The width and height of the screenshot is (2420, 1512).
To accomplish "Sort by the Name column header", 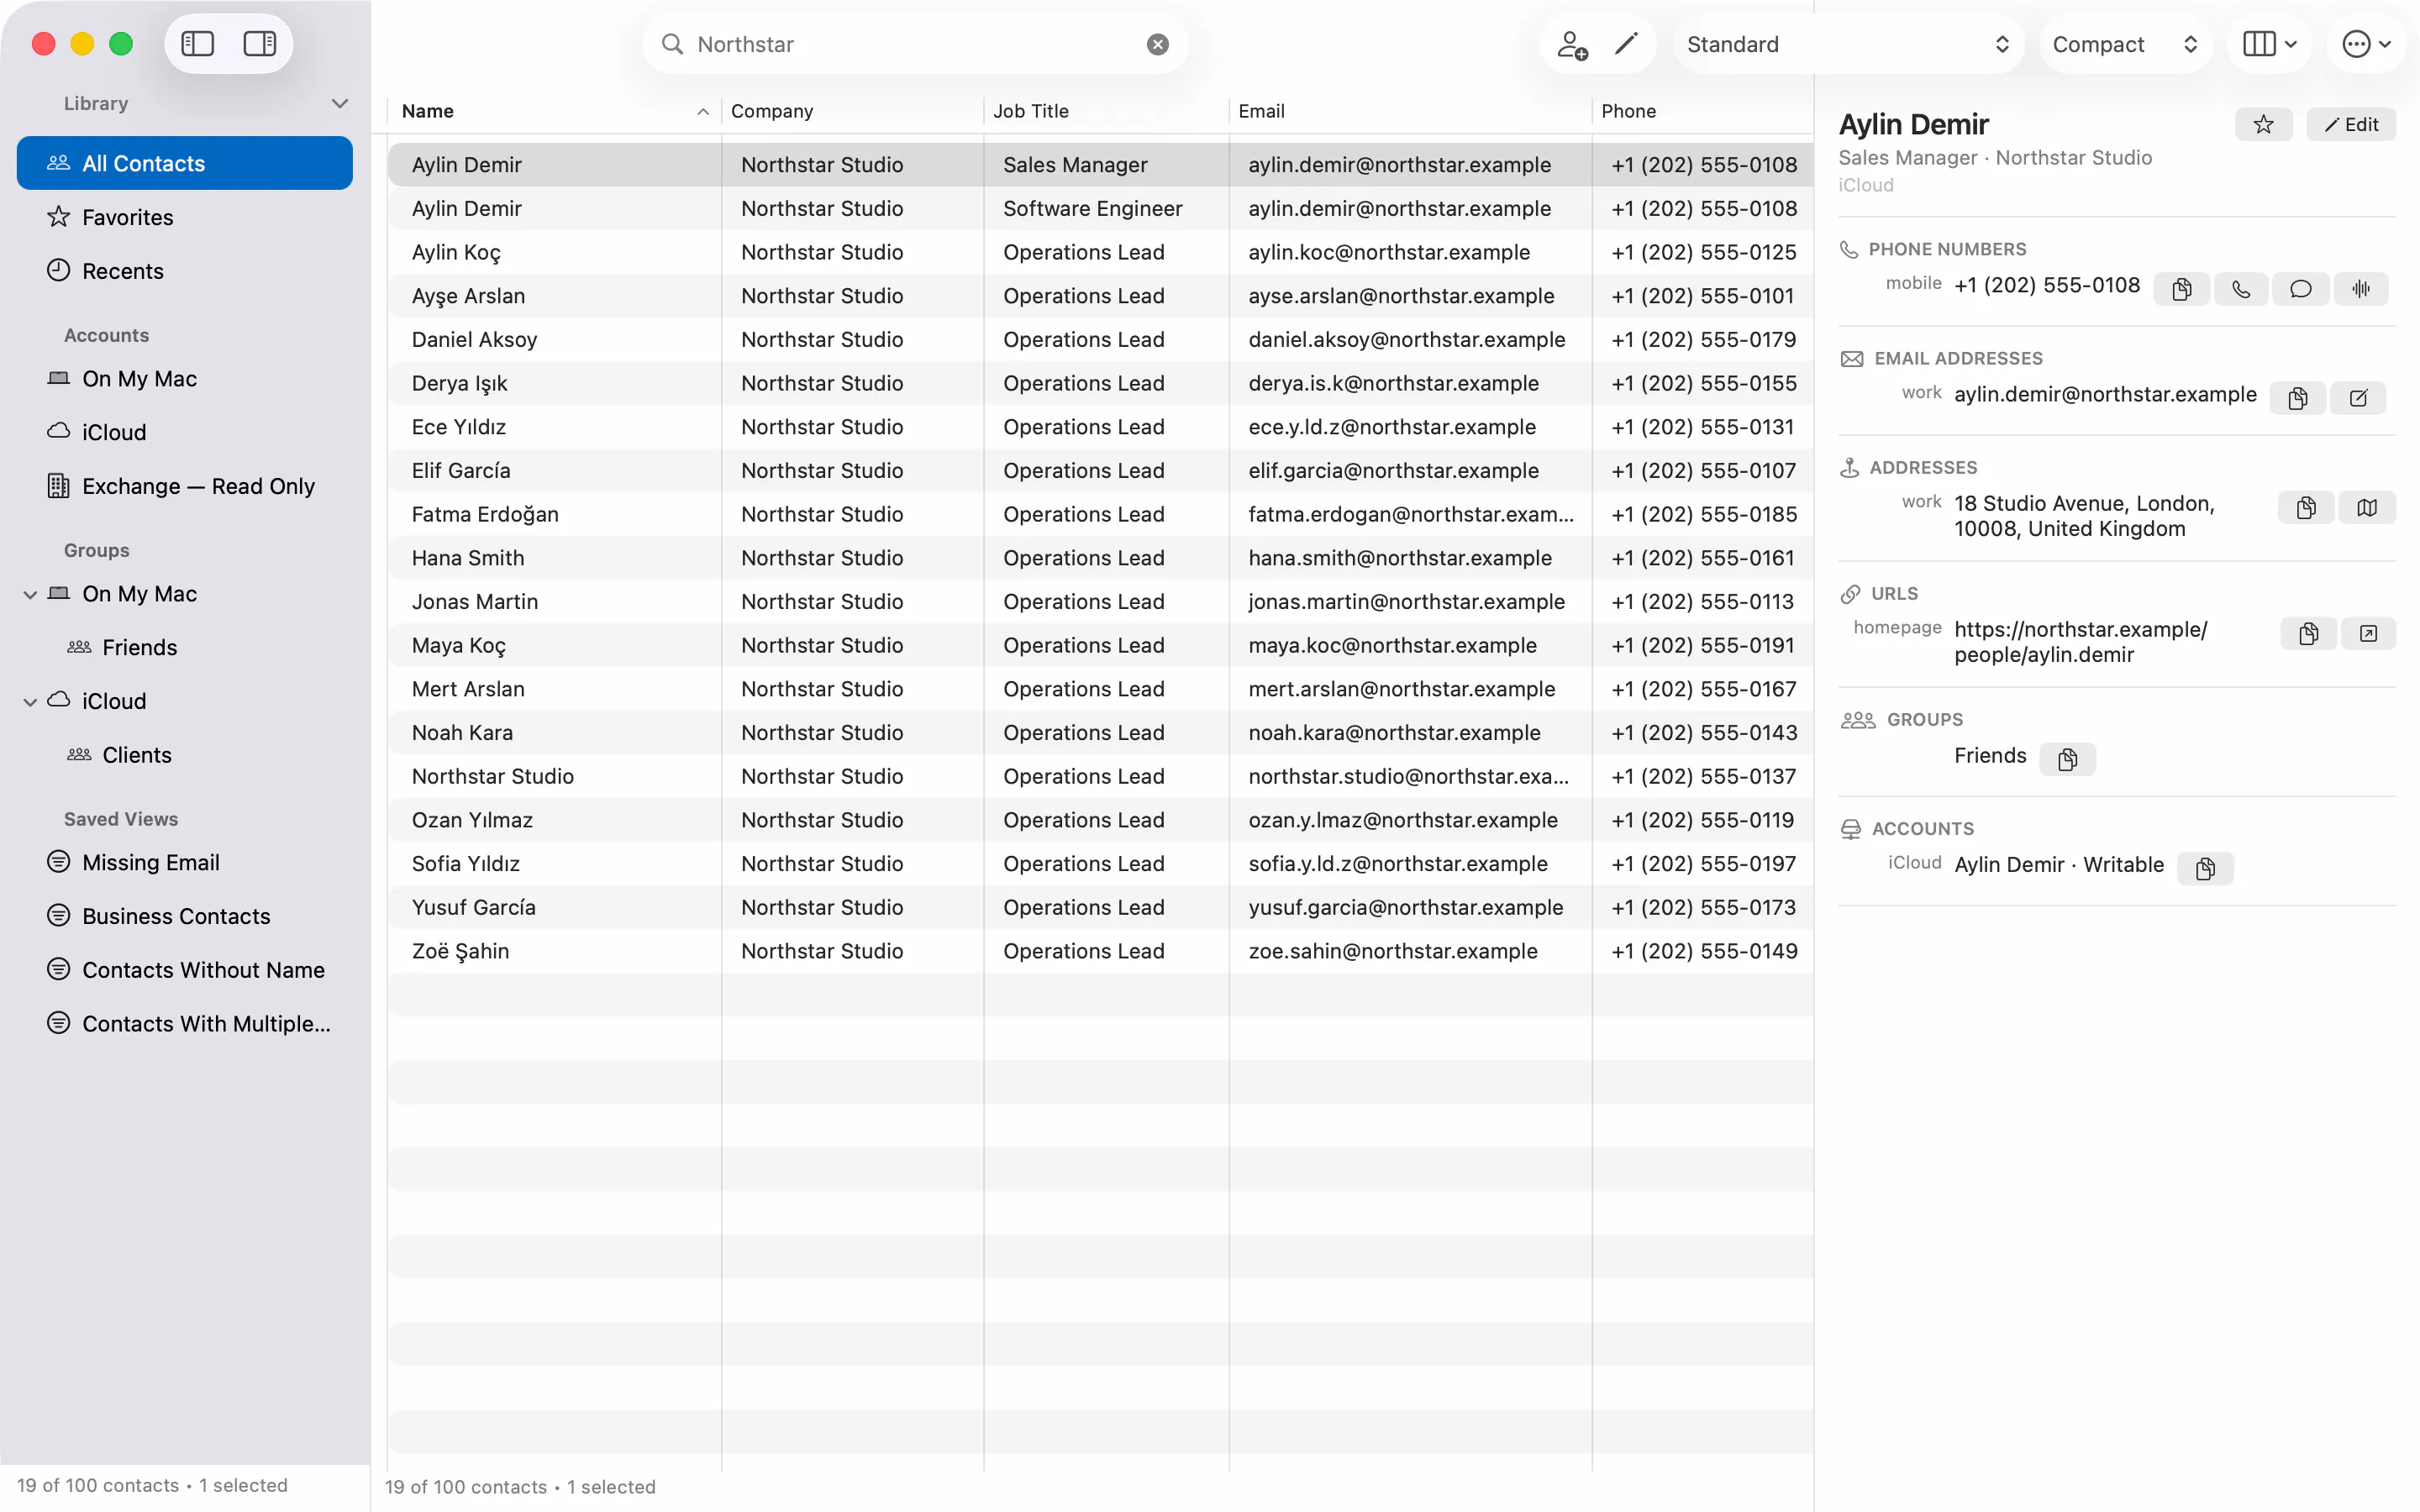I will (554, 111).
